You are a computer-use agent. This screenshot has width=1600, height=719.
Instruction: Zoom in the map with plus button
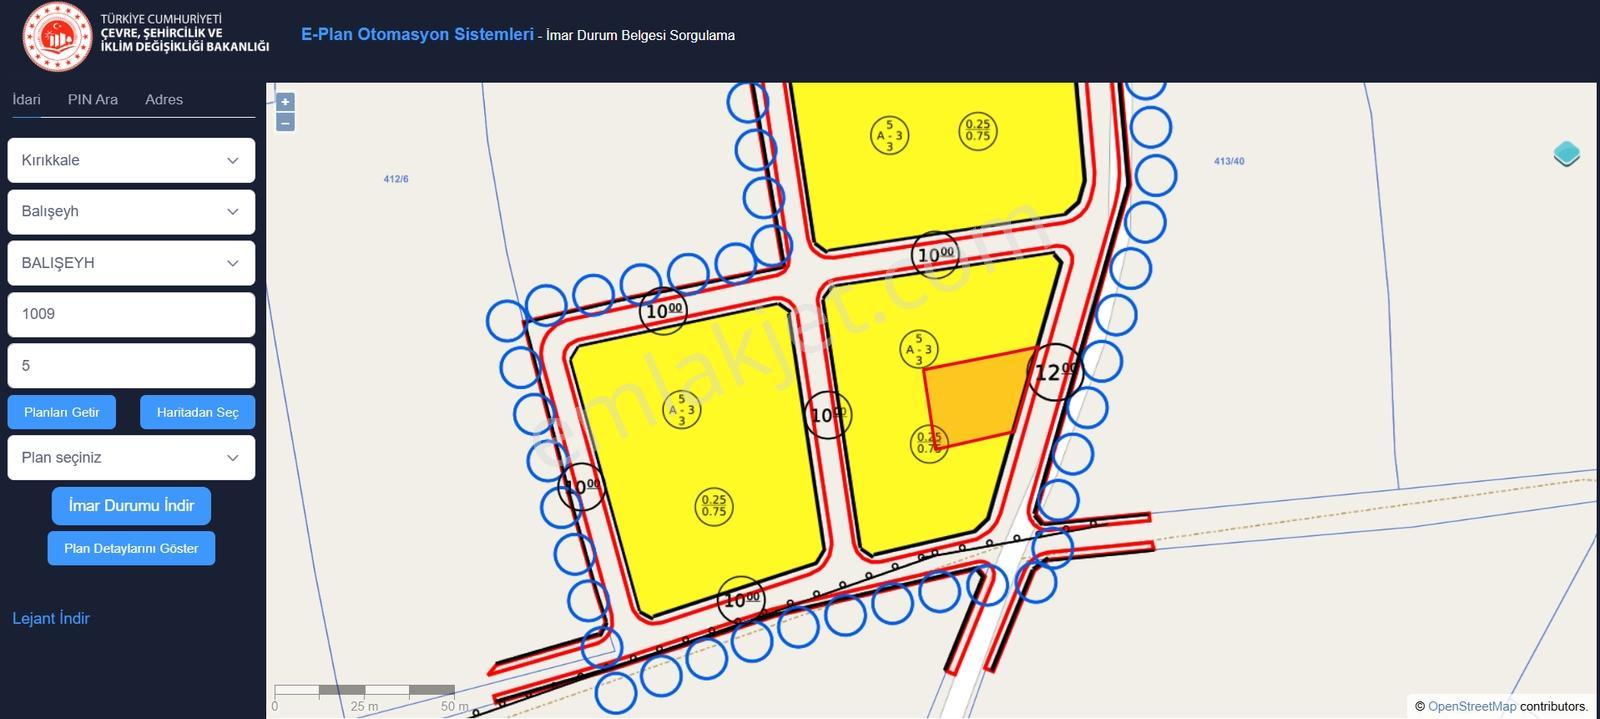tap(285, 102)
